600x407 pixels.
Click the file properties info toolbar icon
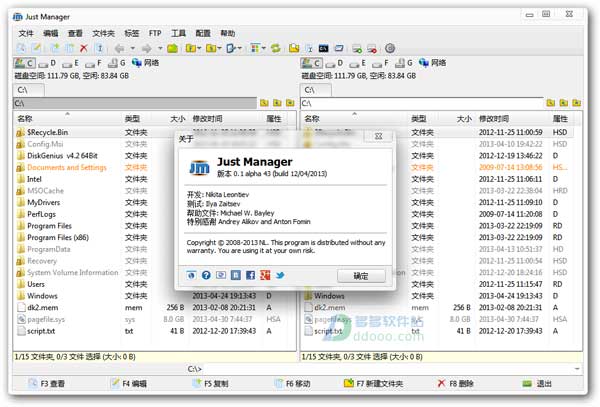pyautogui.click(x=99, y=48)
